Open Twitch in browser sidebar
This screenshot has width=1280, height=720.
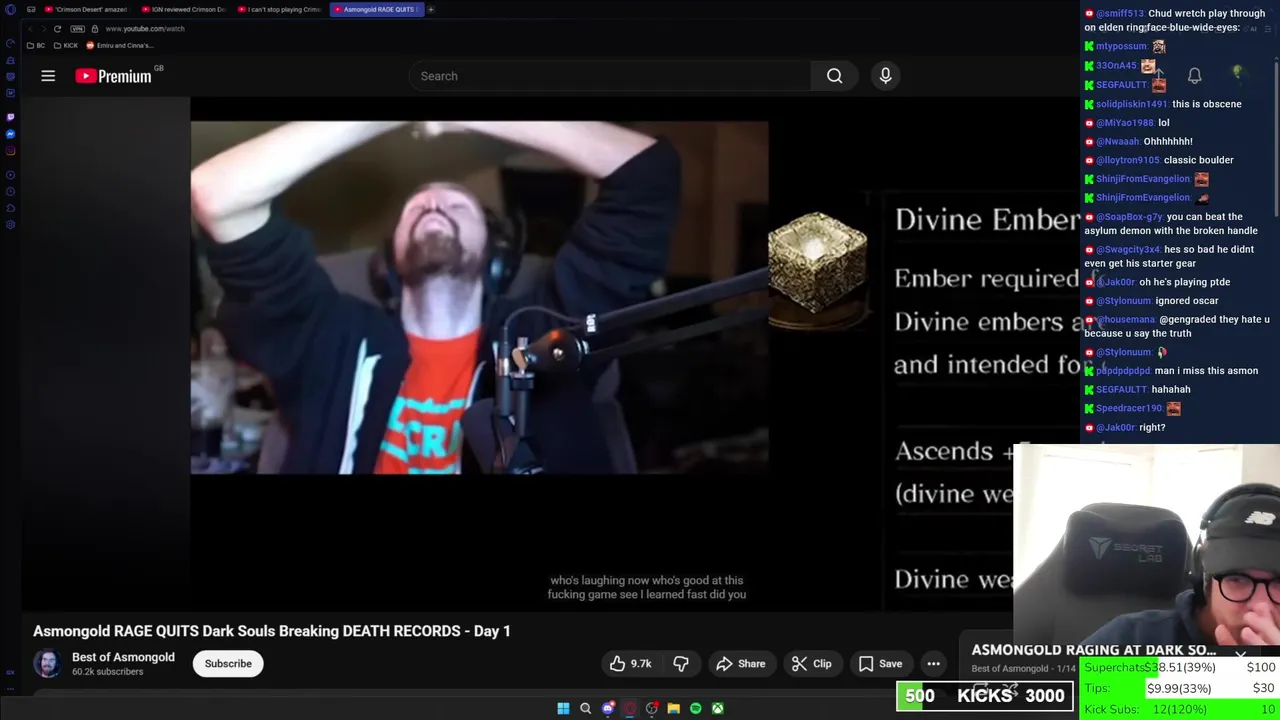tap(10, 117)
